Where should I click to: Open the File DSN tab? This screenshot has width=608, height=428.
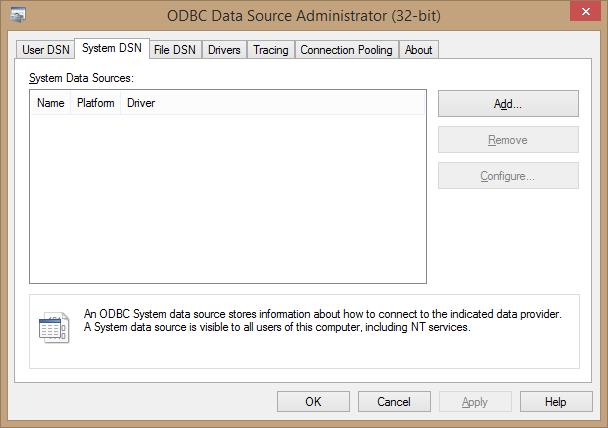pos(175,50)
